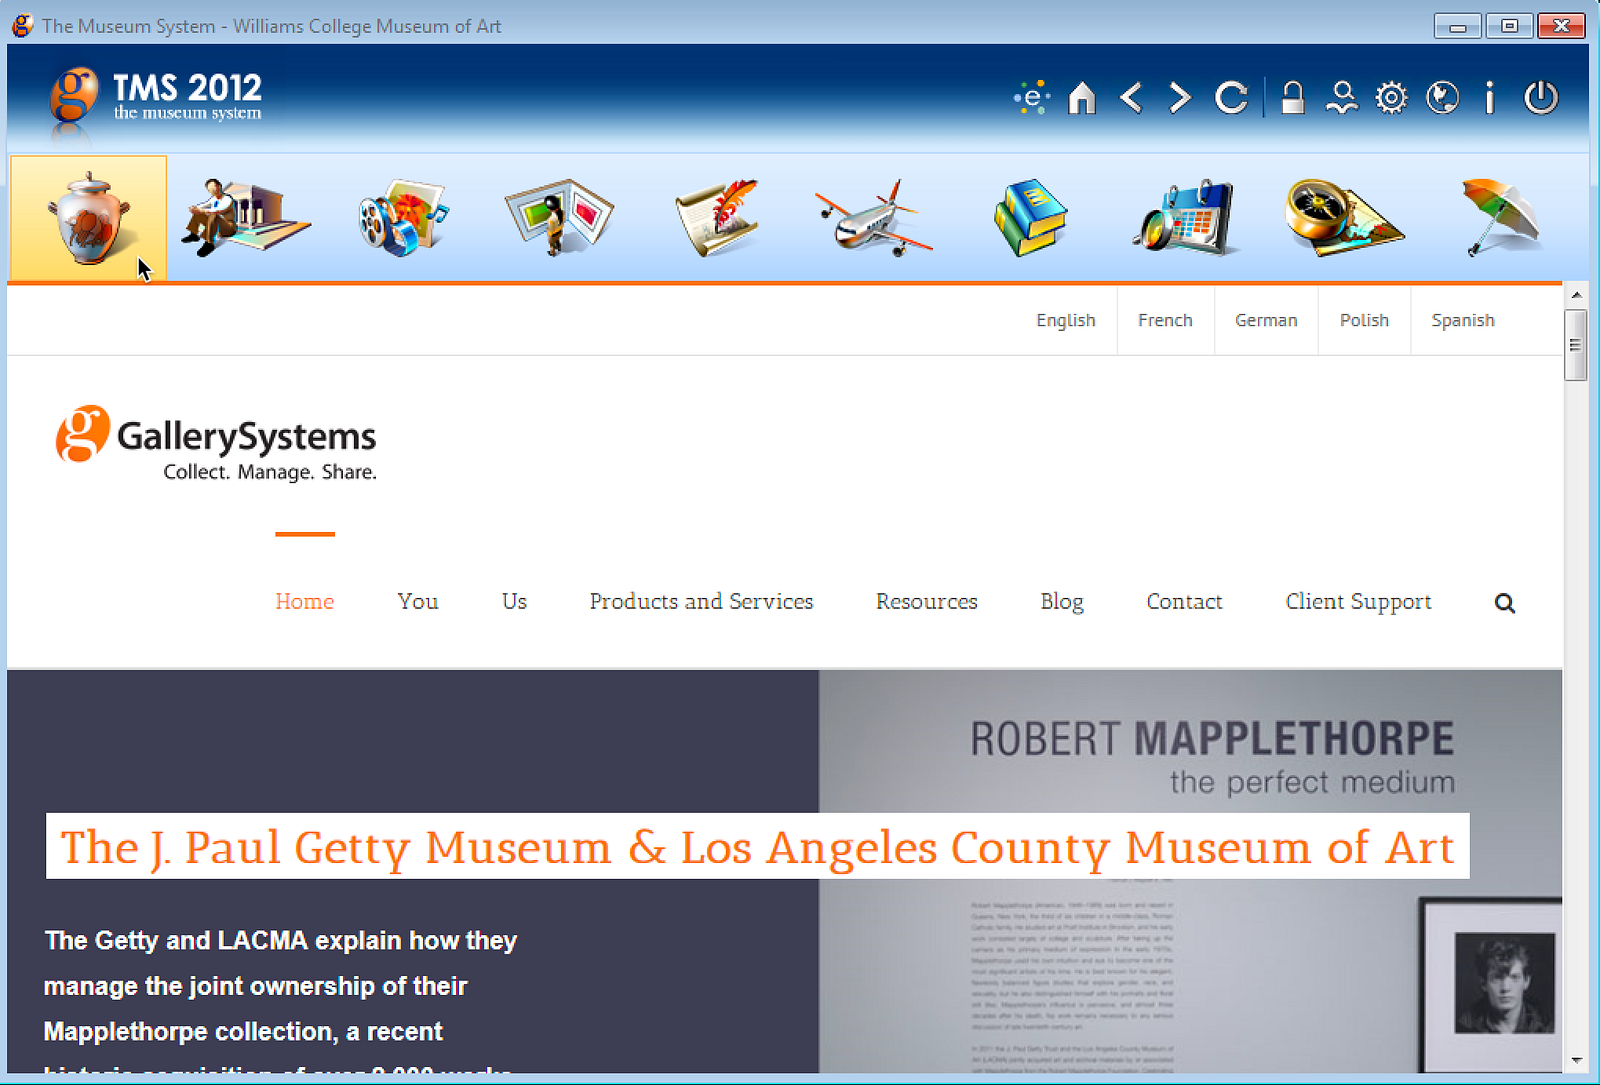Refresh the page with the reload icon

(x=1231, y=98)
